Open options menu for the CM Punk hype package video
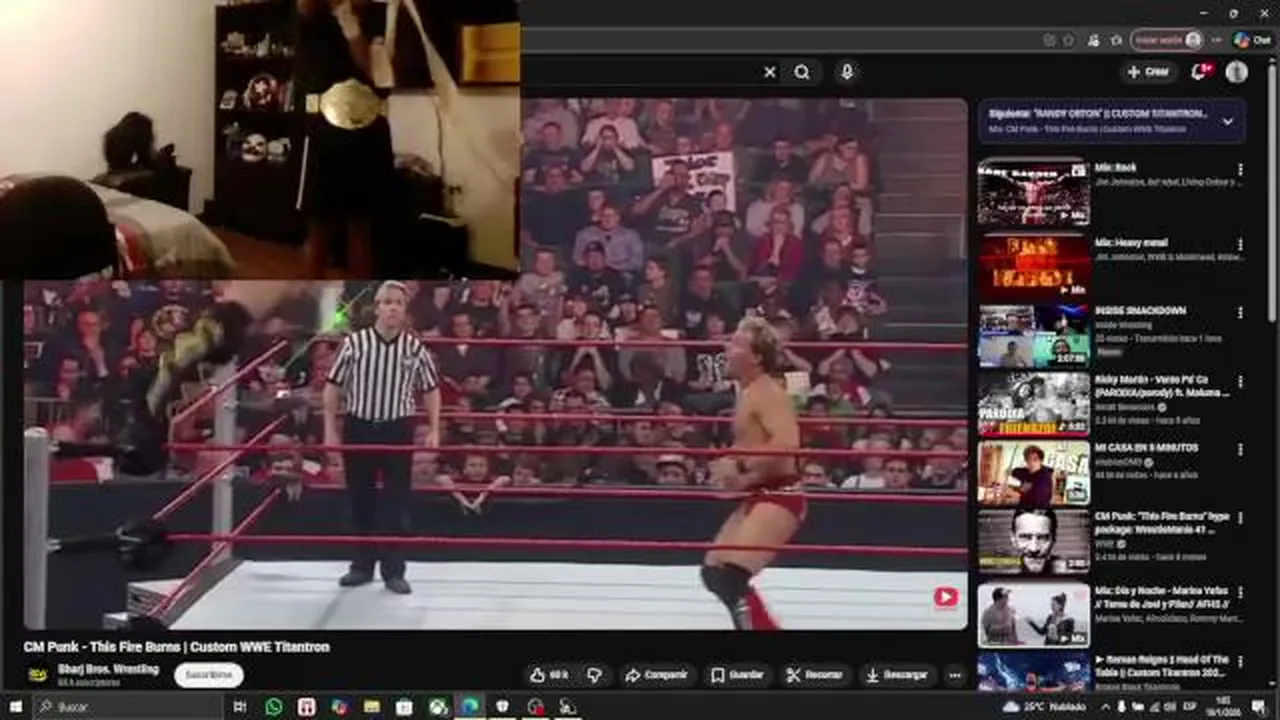 tap(1240, 520)
